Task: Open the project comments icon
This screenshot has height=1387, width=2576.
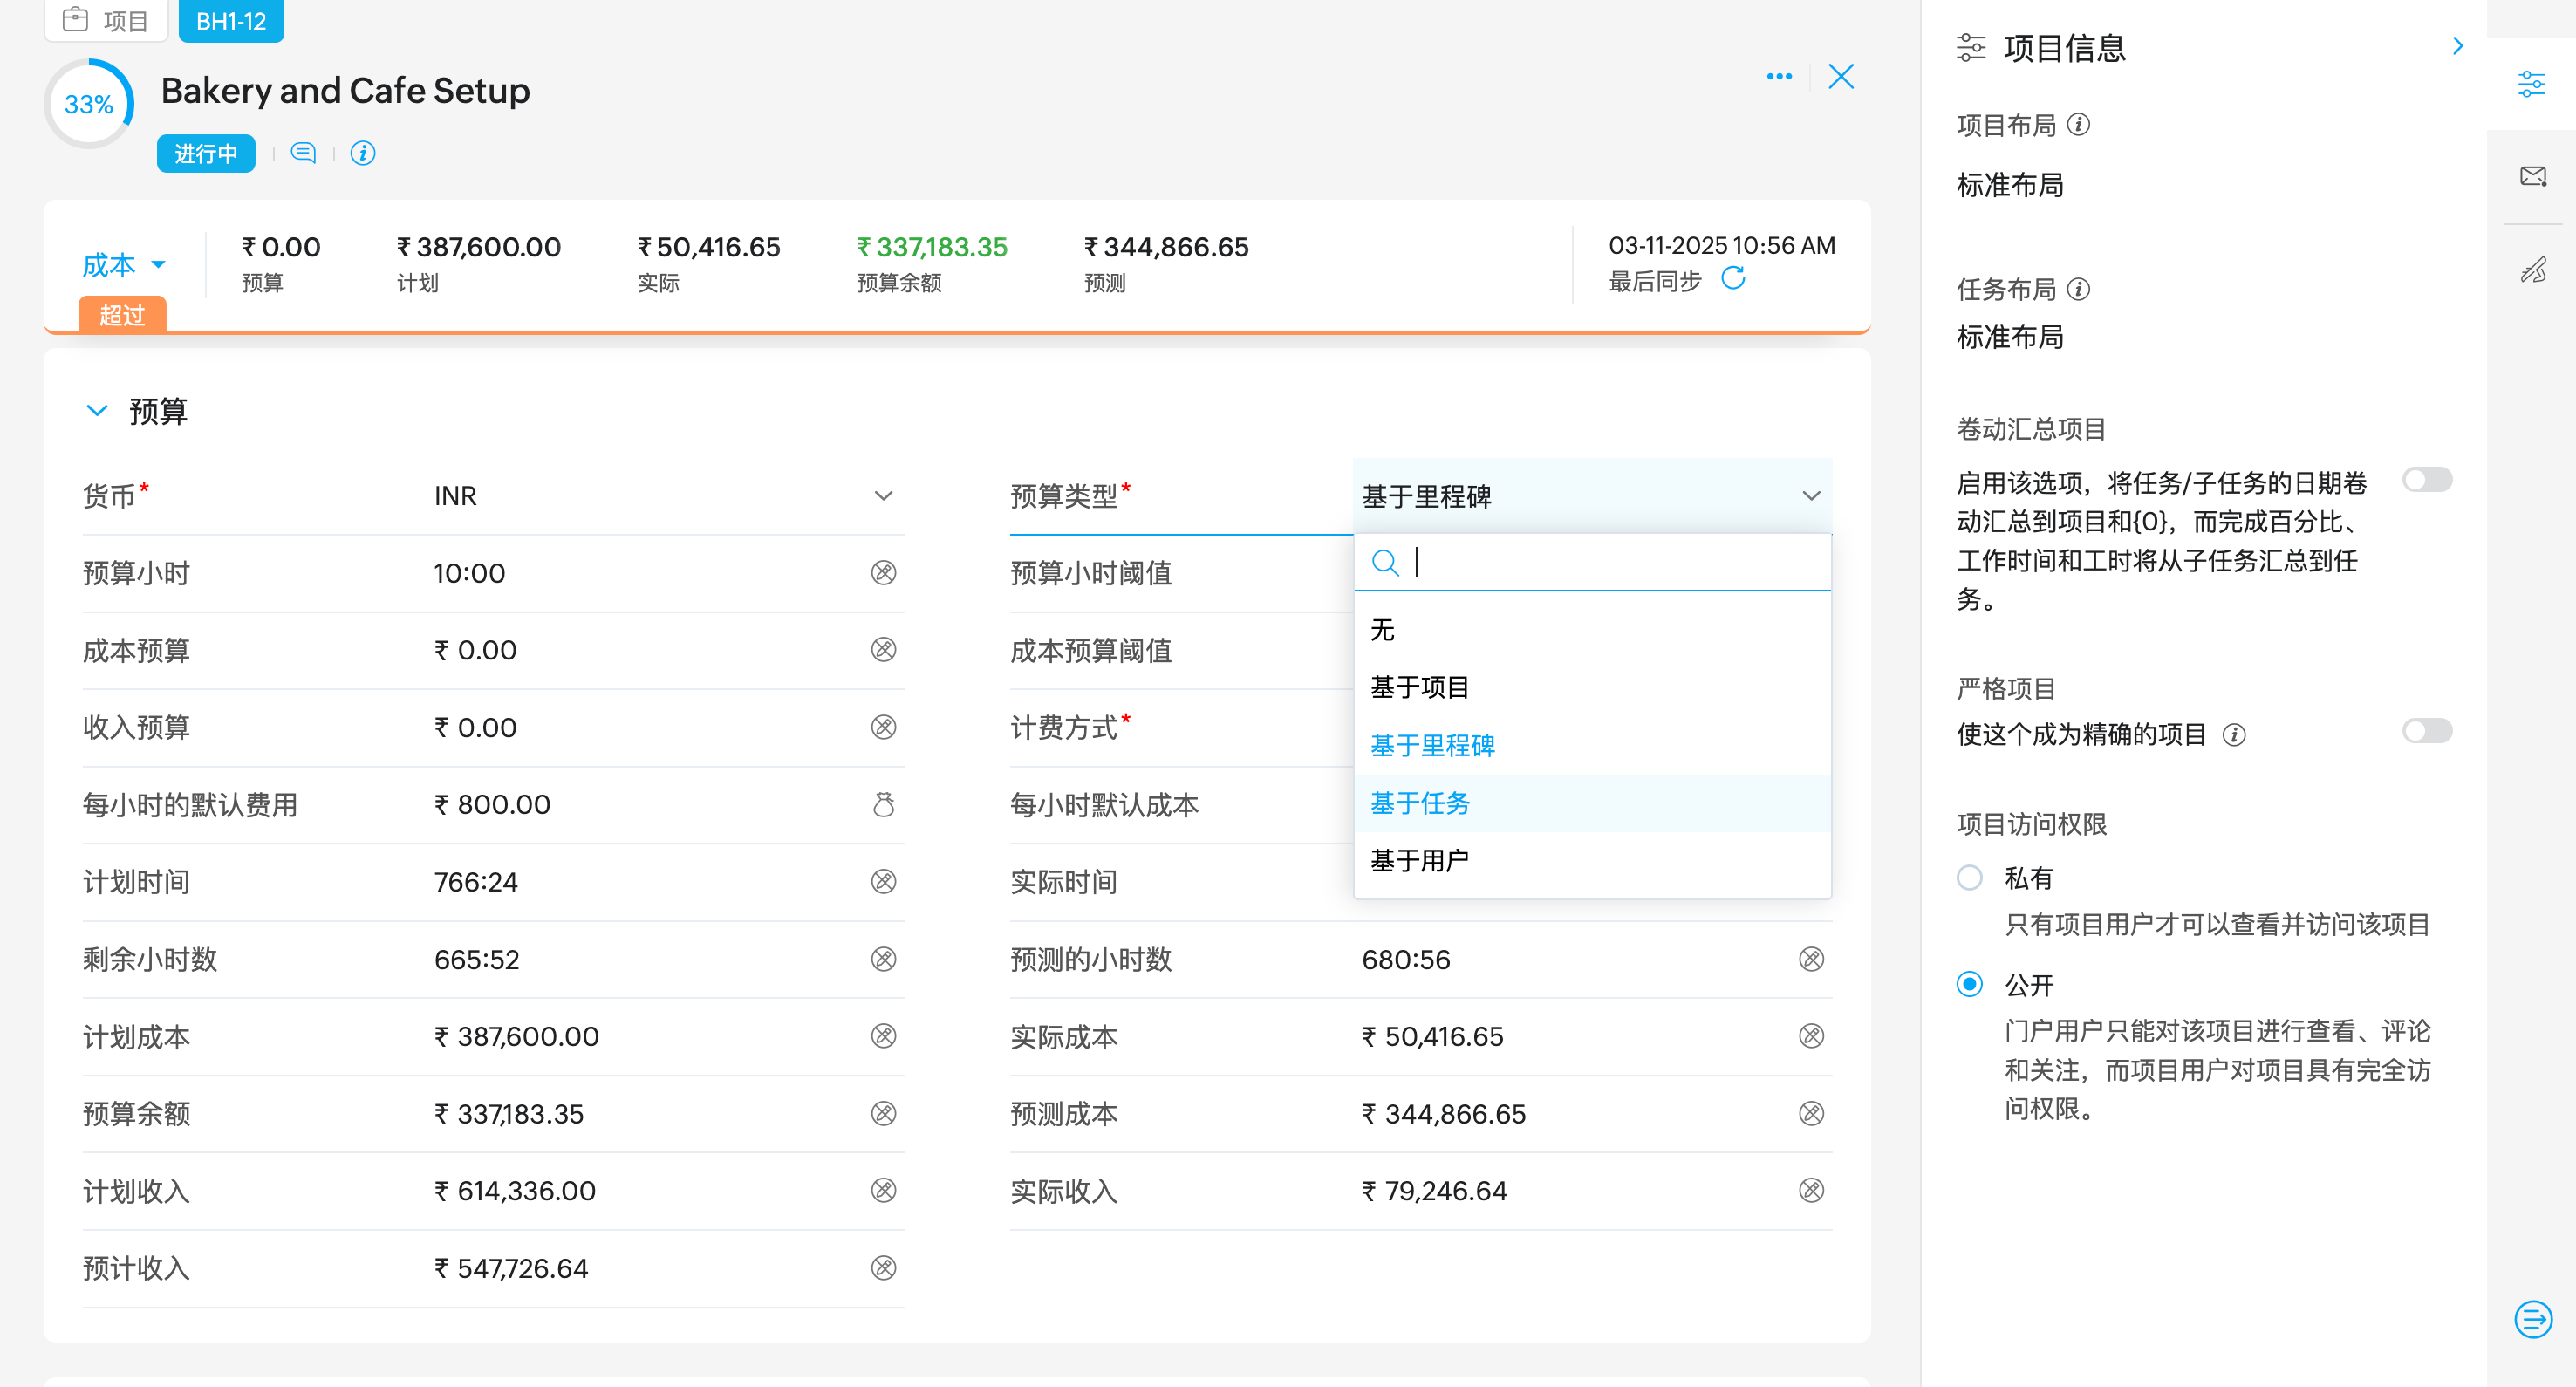Action: [303, 153]
